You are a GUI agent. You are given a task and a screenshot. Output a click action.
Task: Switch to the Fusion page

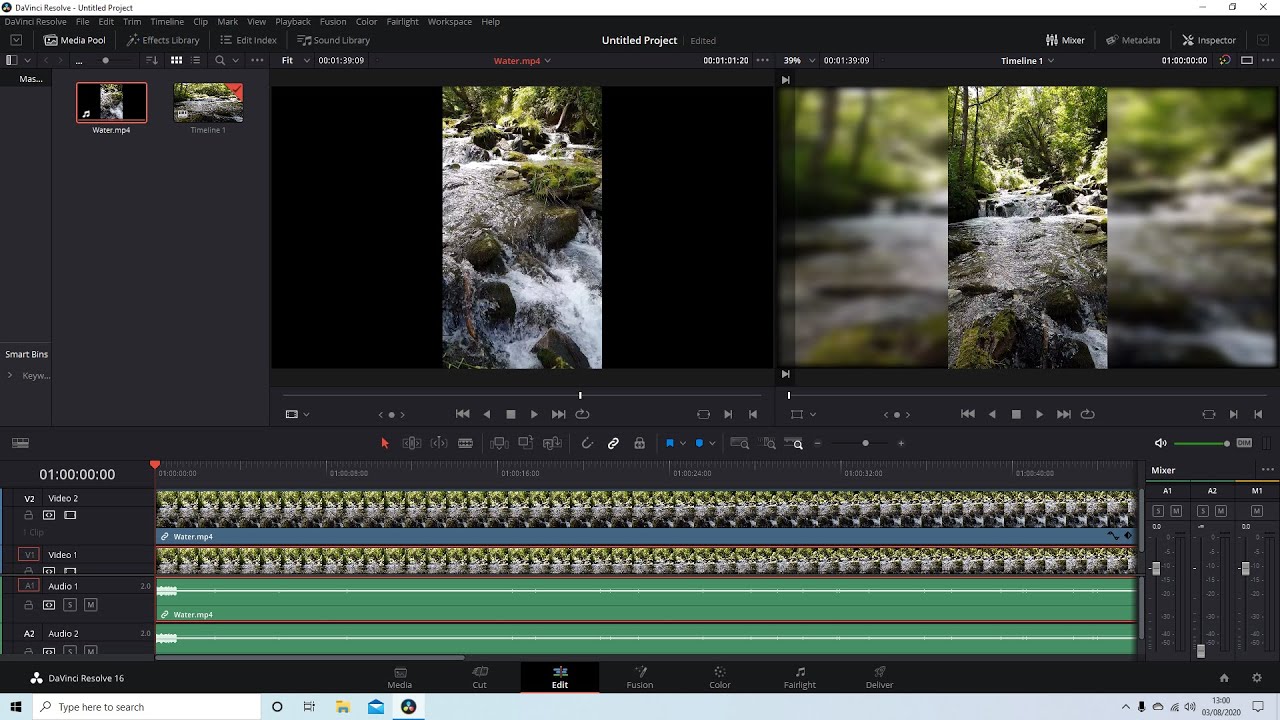pos(640,677)
